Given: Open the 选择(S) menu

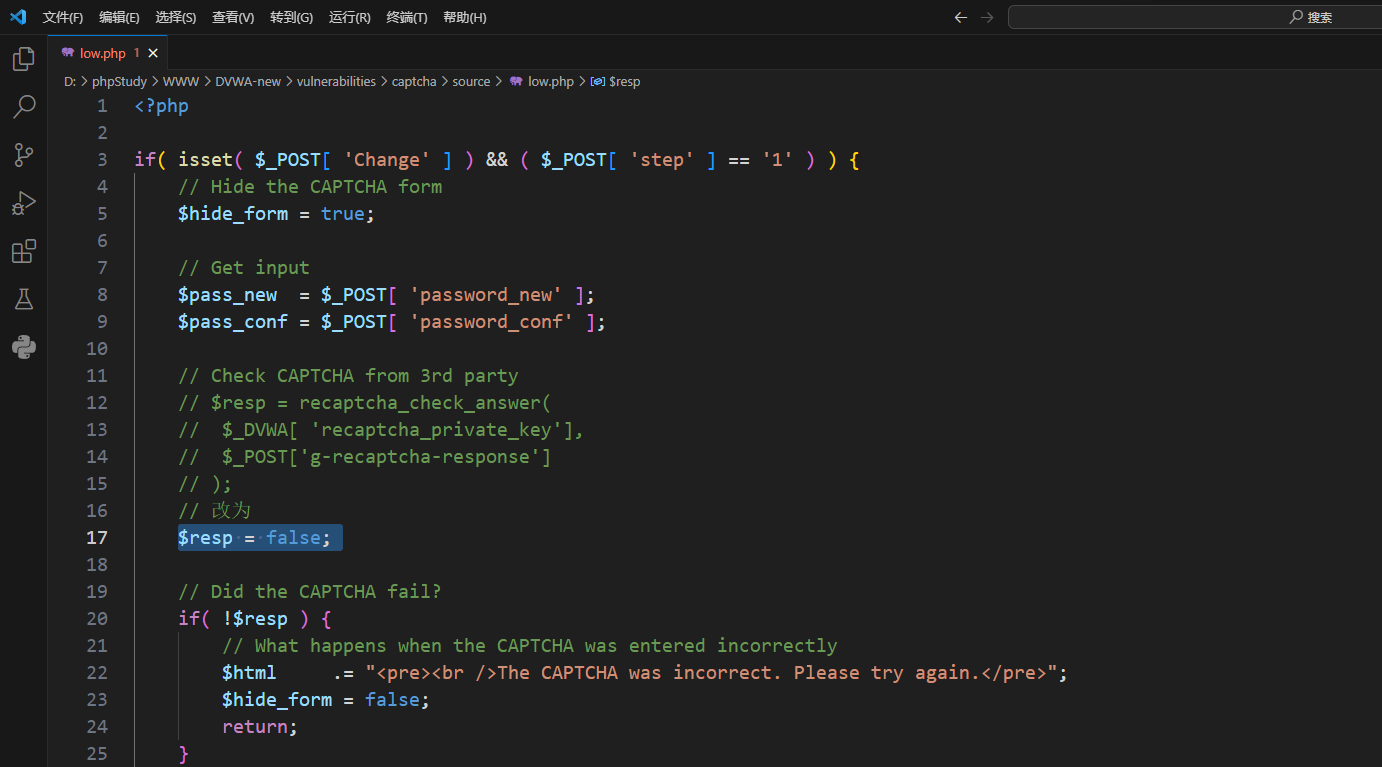Looking at the screenshot, I should (x=176, y=17).
